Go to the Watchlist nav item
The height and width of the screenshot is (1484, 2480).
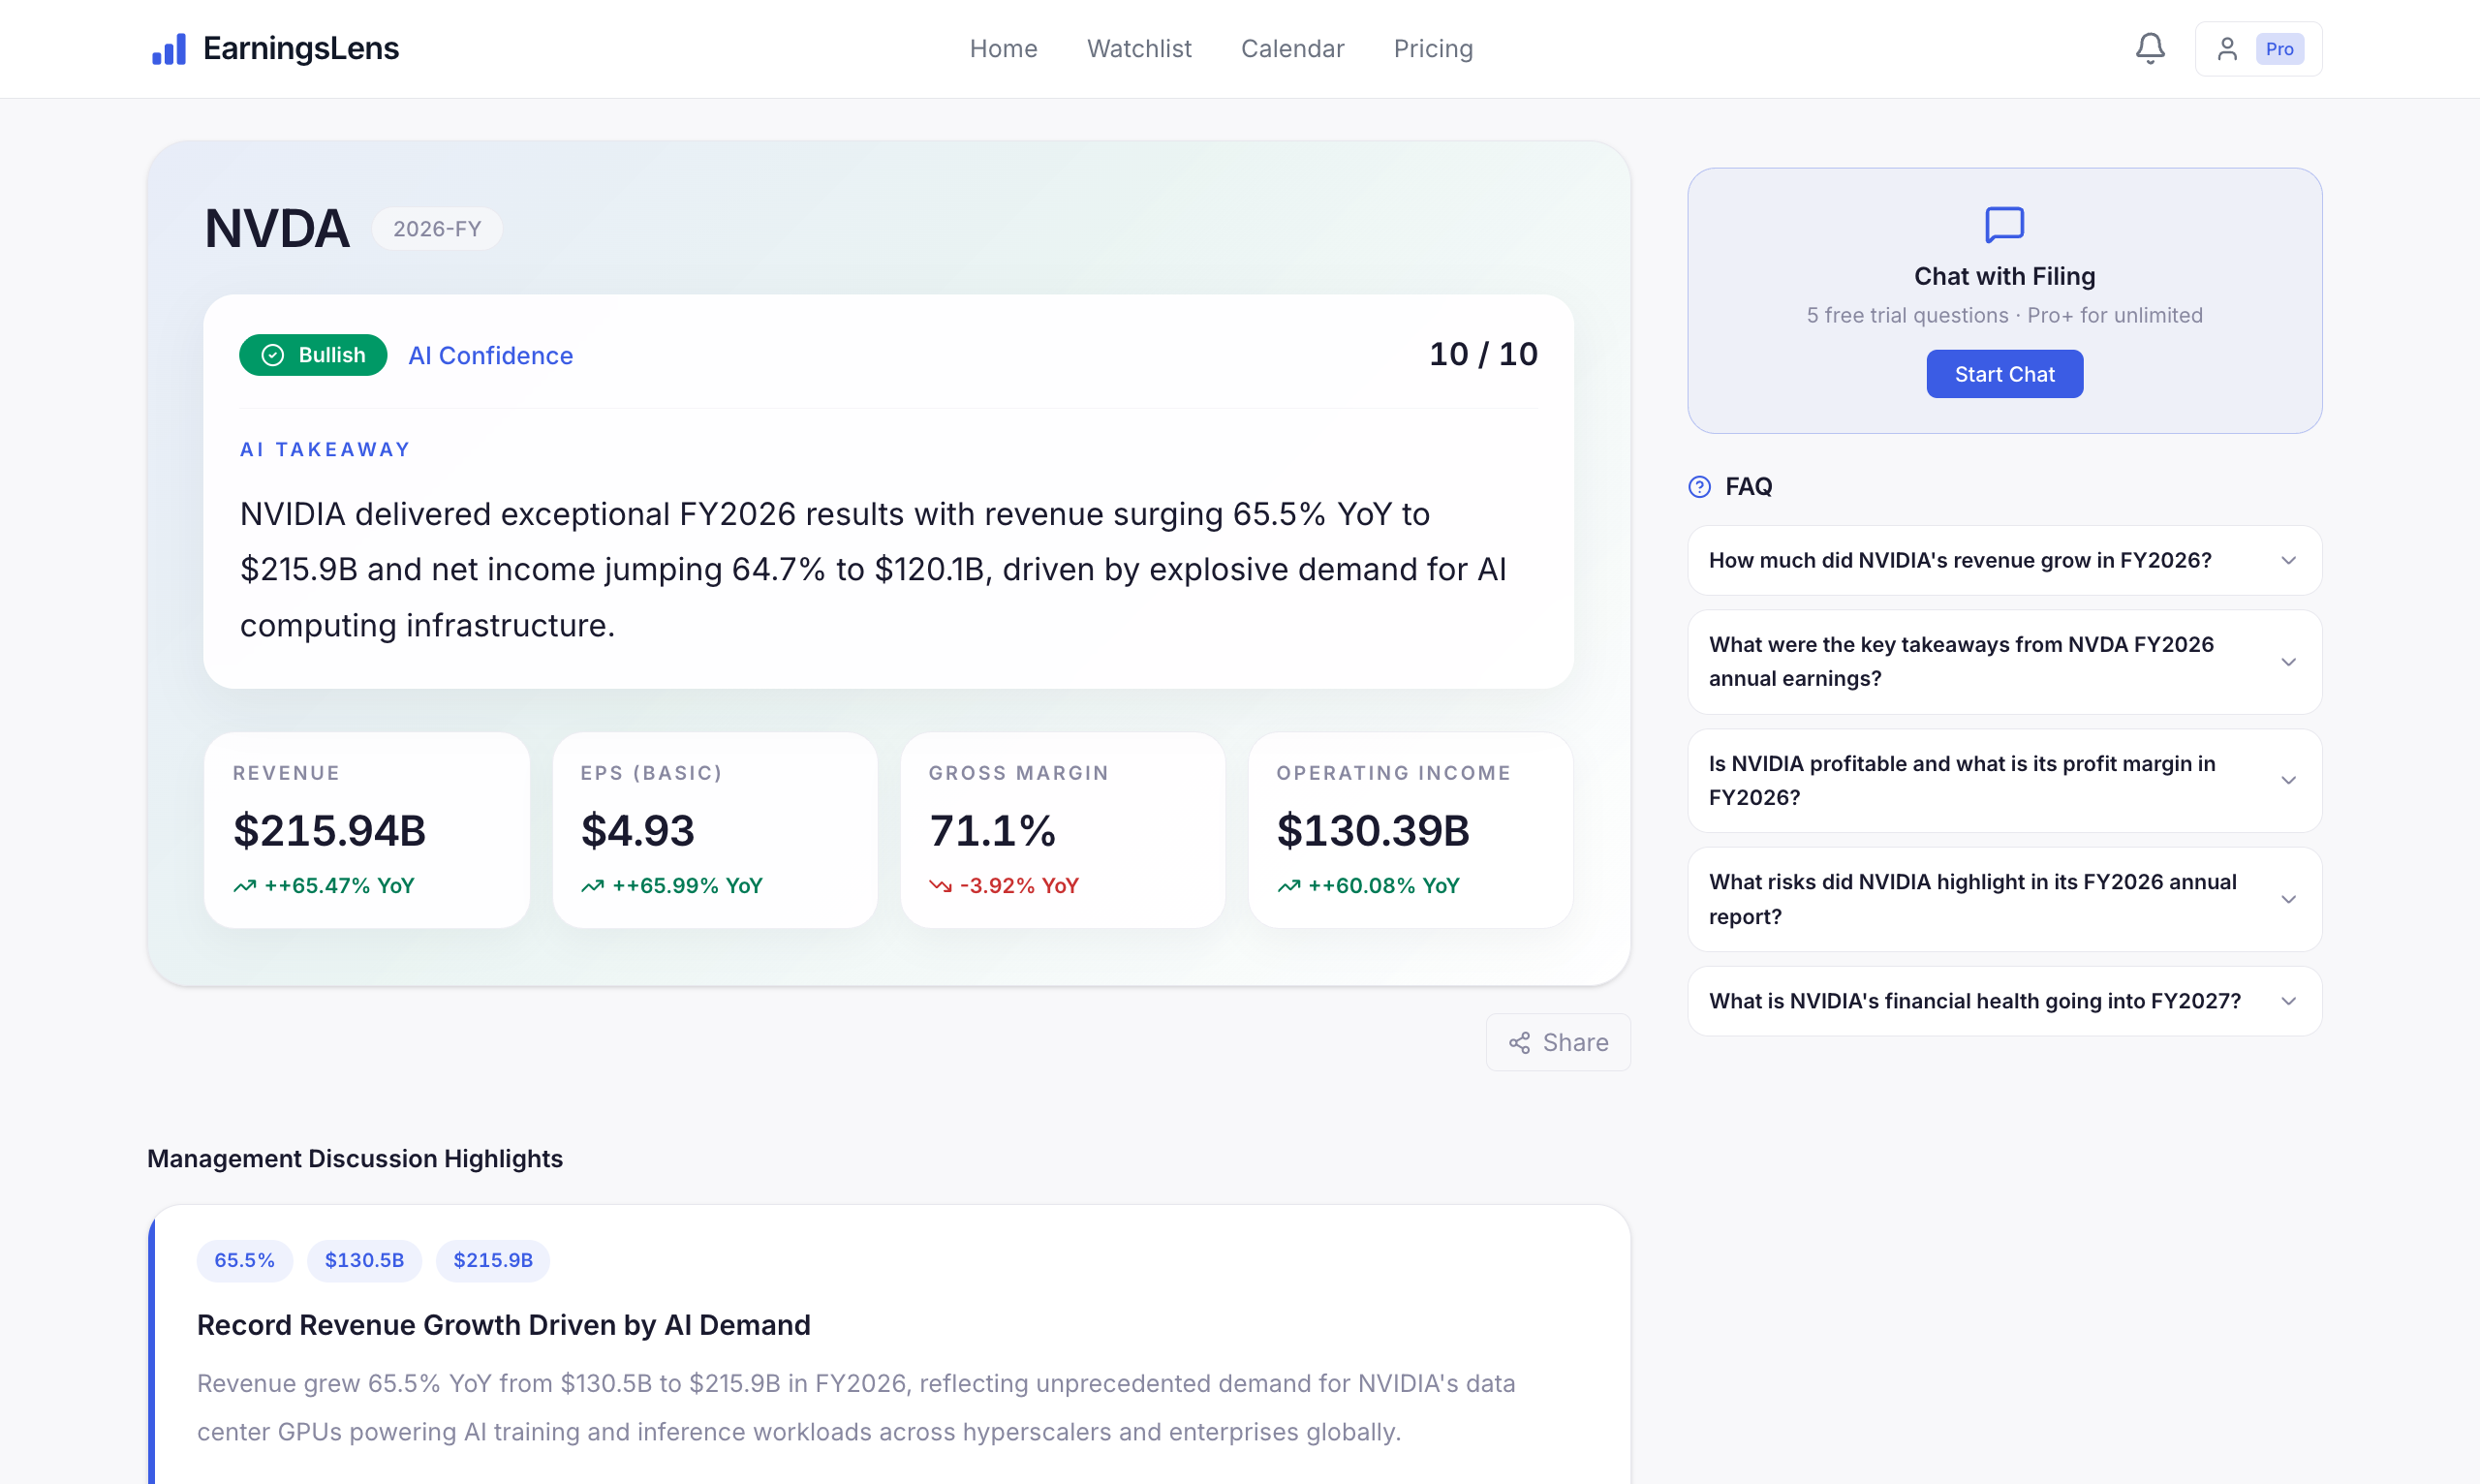[1138, 49]
